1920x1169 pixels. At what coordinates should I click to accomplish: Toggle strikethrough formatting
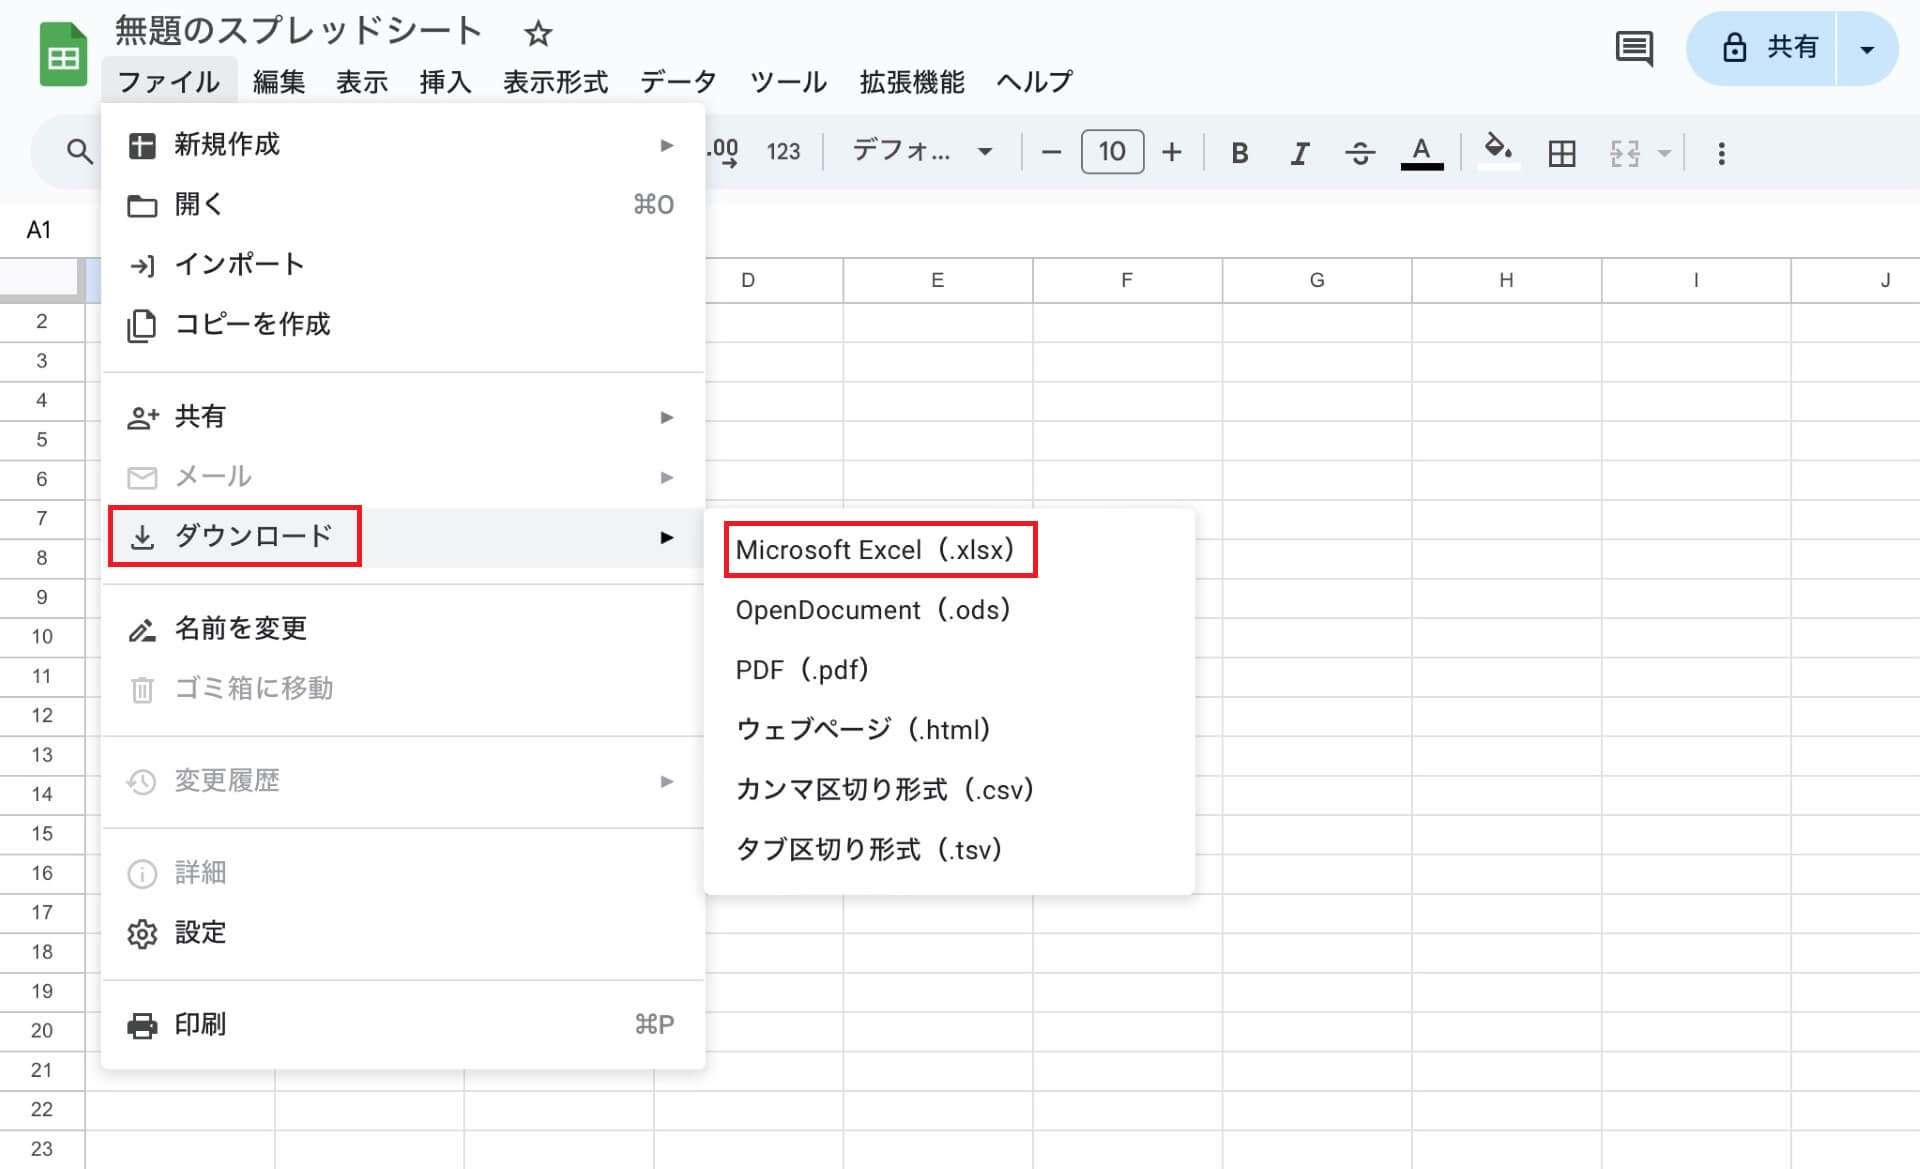click(1360, 153)
